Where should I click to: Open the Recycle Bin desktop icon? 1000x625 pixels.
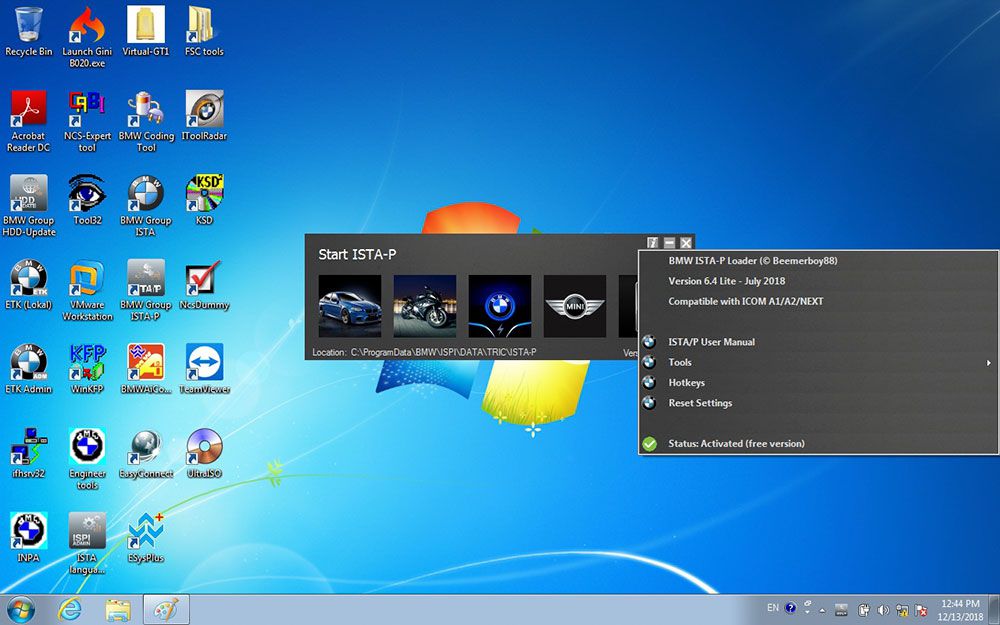coord(29,31)
